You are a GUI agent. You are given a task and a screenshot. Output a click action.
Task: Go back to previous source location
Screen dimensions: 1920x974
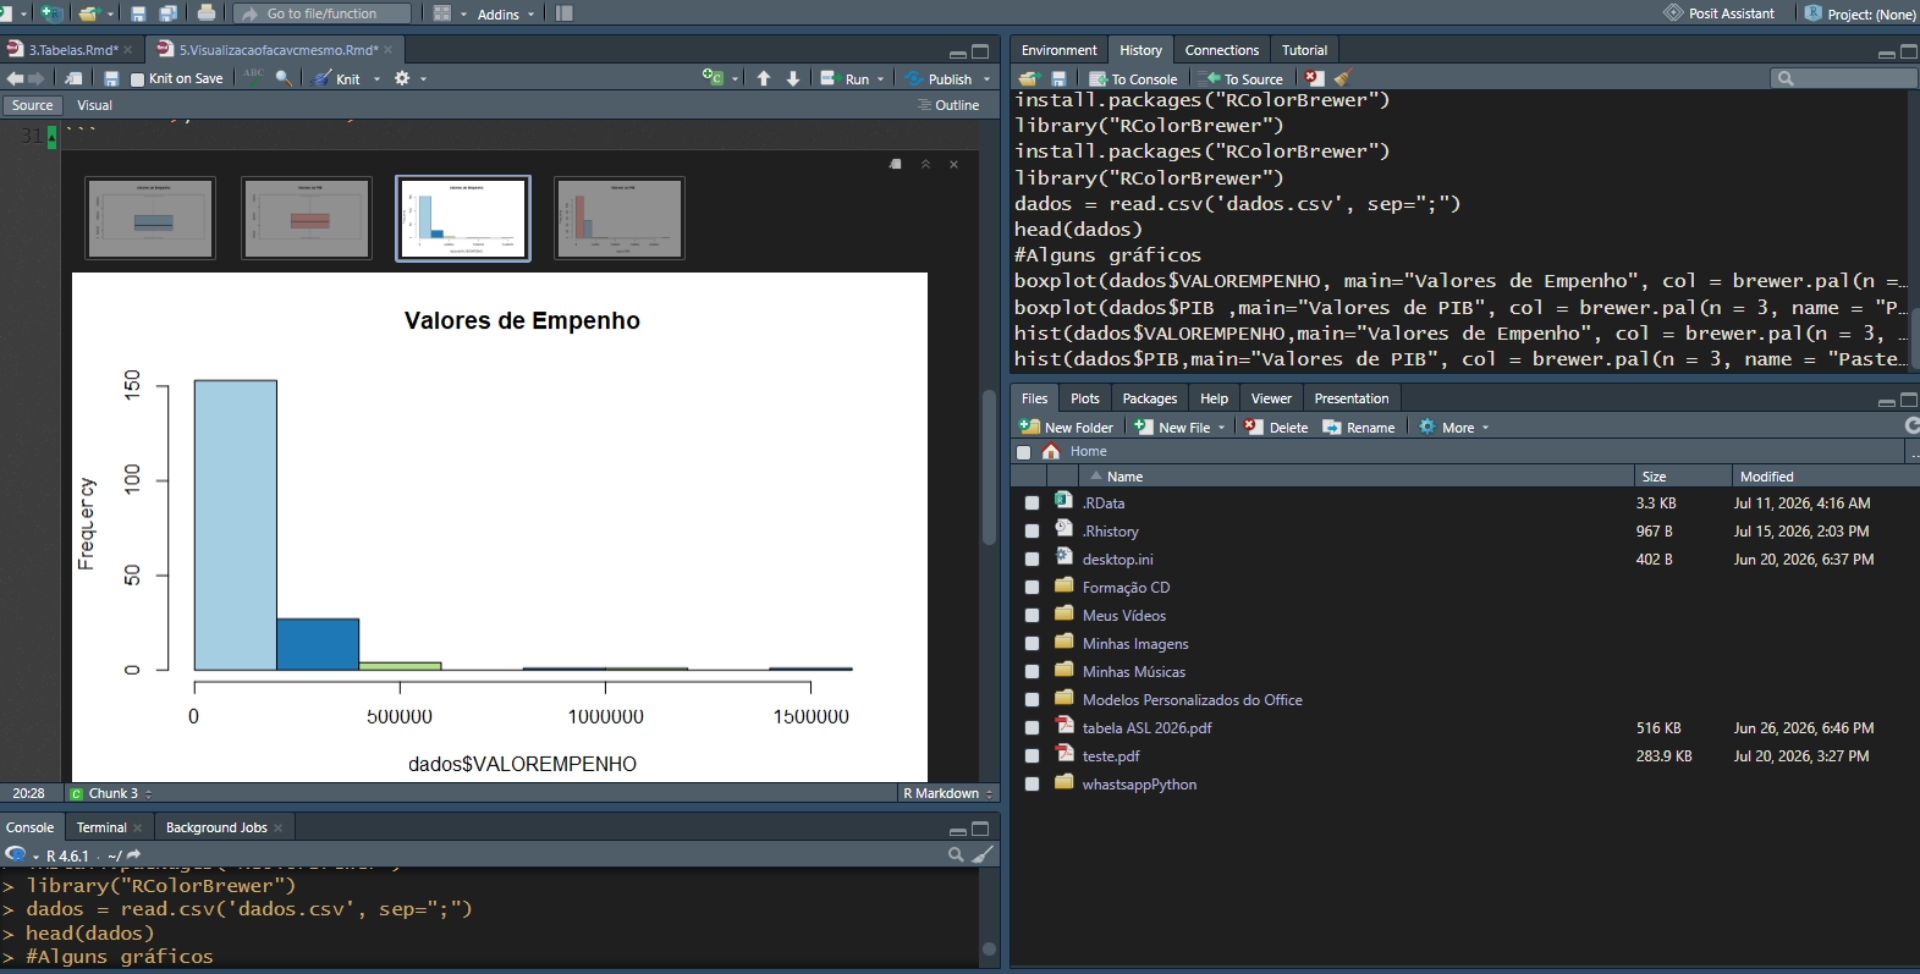click(15, 78)
